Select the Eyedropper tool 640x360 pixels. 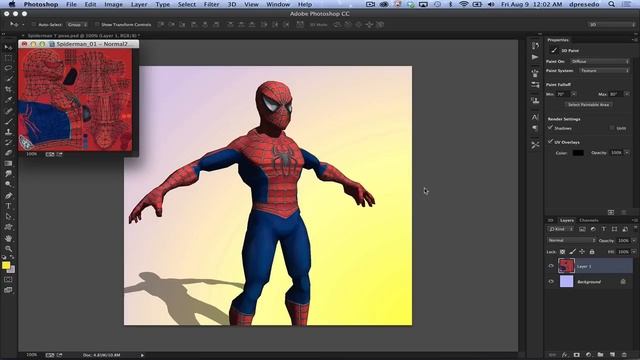[8, 100]
